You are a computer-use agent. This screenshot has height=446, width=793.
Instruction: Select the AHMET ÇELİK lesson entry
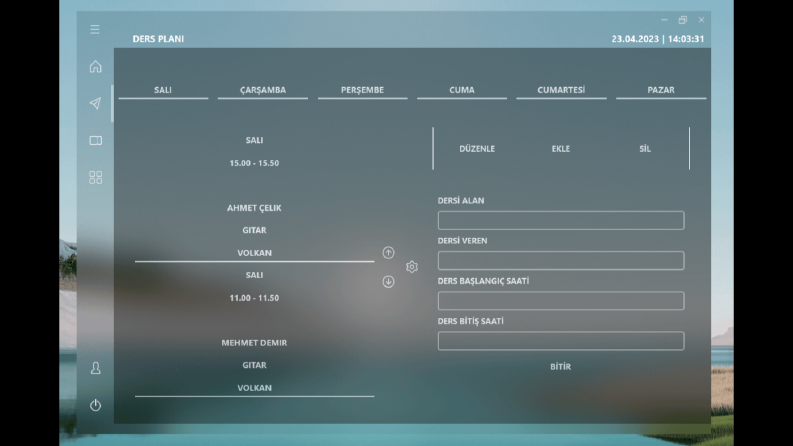(x=254, y=208)
